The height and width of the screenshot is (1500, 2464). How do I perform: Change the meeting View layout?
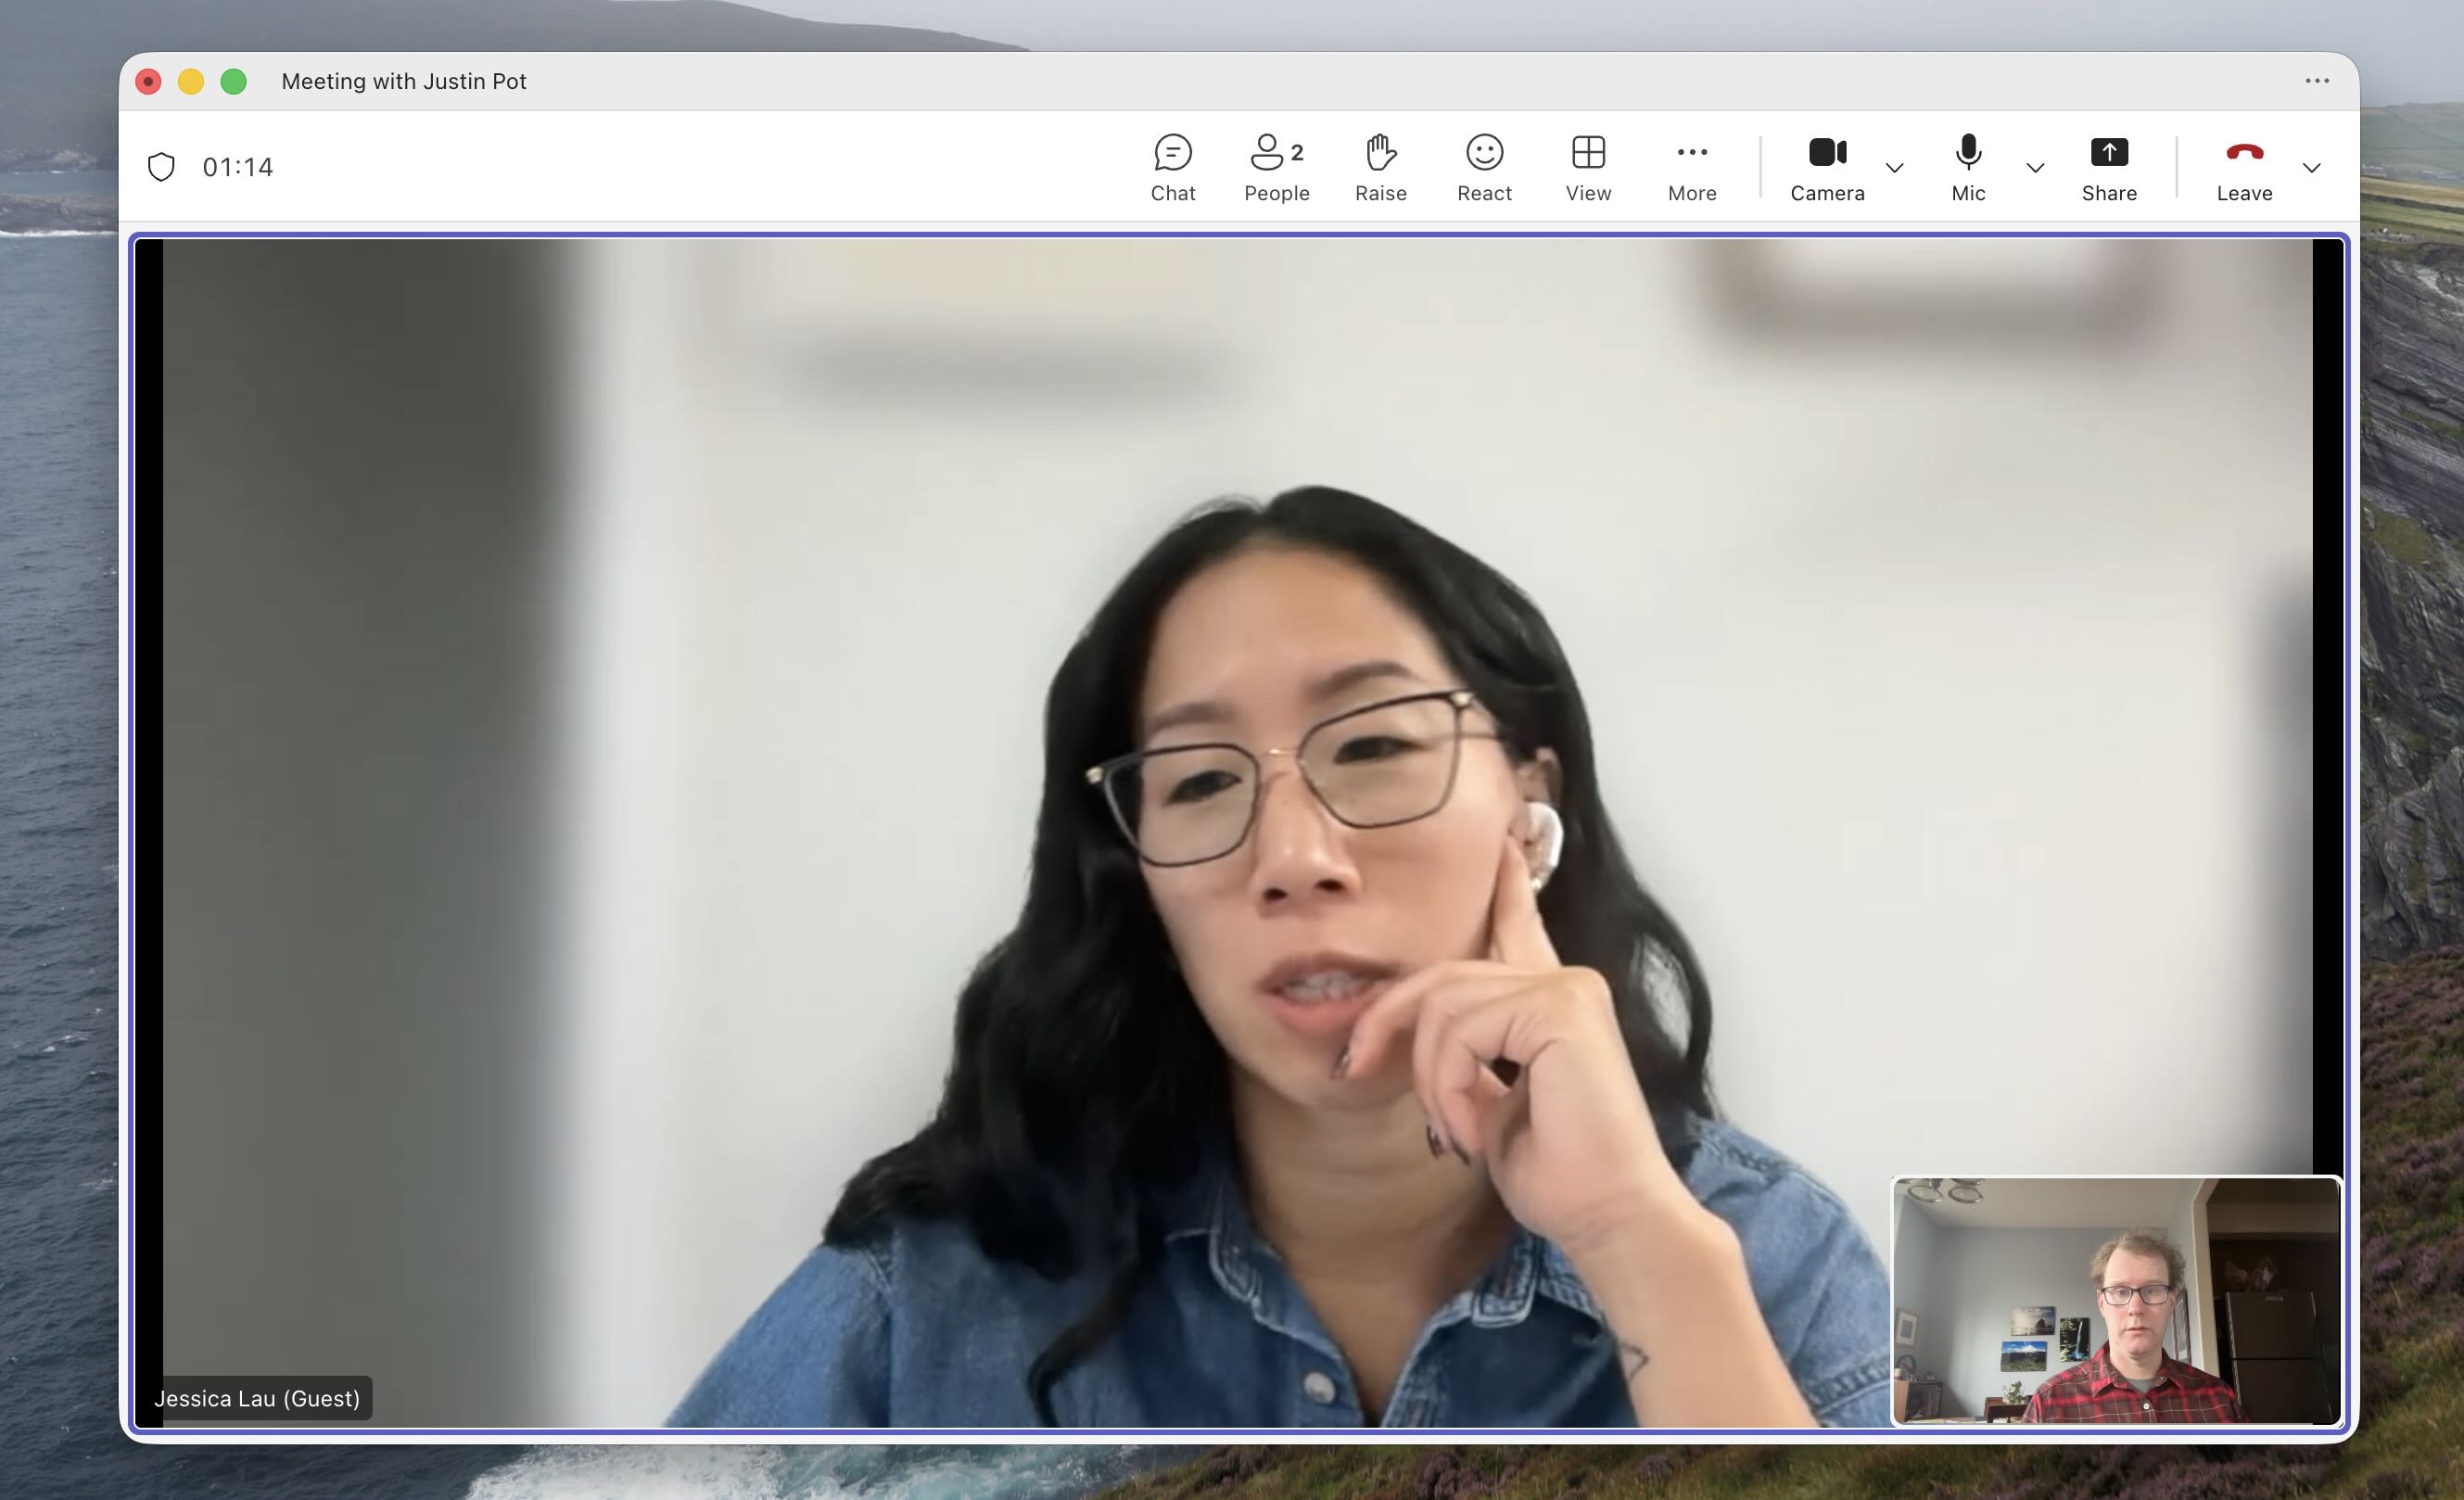(x=1588, y=167)
